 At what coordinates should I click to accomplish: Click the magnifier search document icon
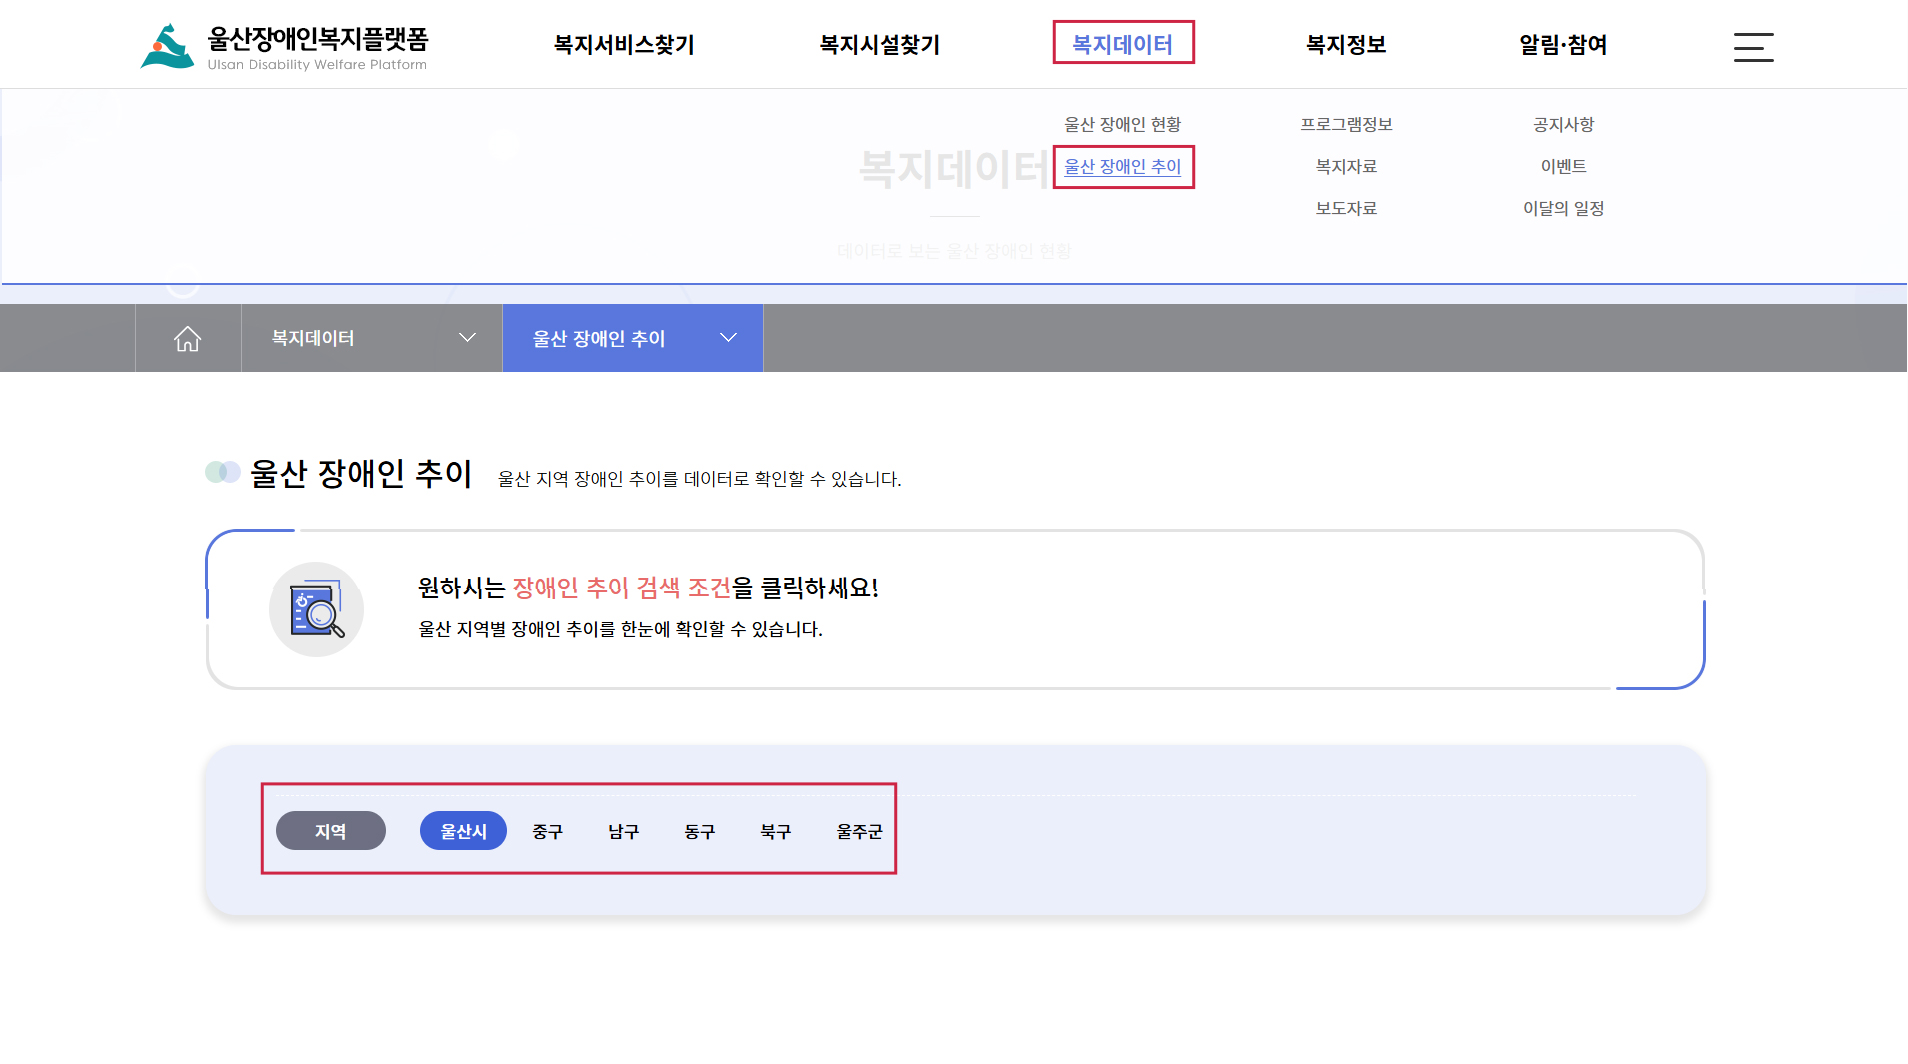click(316, 610)
